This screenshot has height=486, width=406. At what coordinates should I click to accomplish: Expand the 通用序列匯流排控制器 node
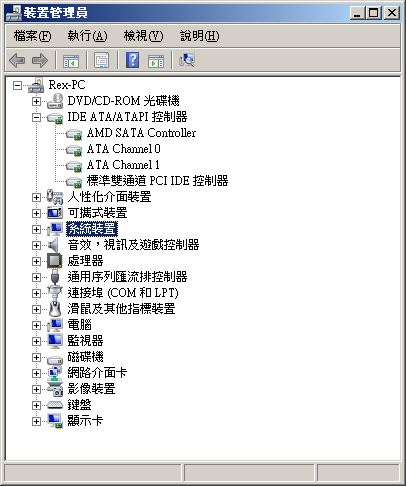[x=36, y=277]
